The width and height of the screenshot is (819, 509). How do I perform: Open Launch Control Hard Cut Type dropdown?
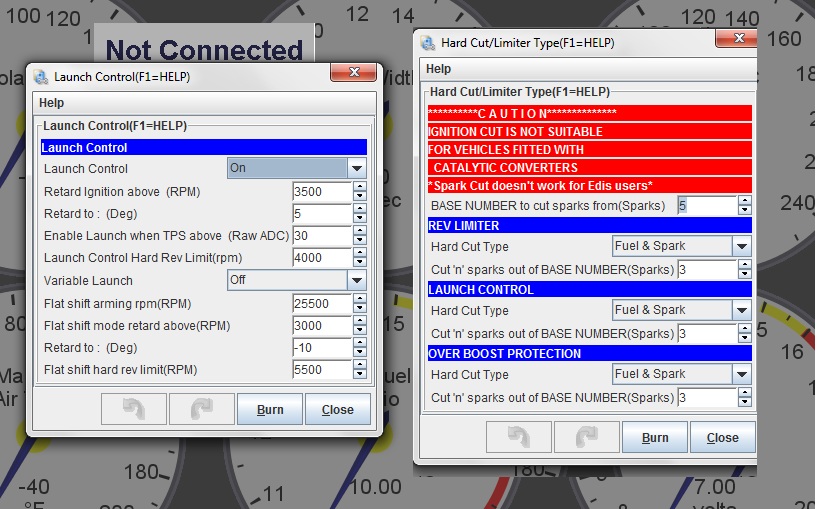point(682,310)
